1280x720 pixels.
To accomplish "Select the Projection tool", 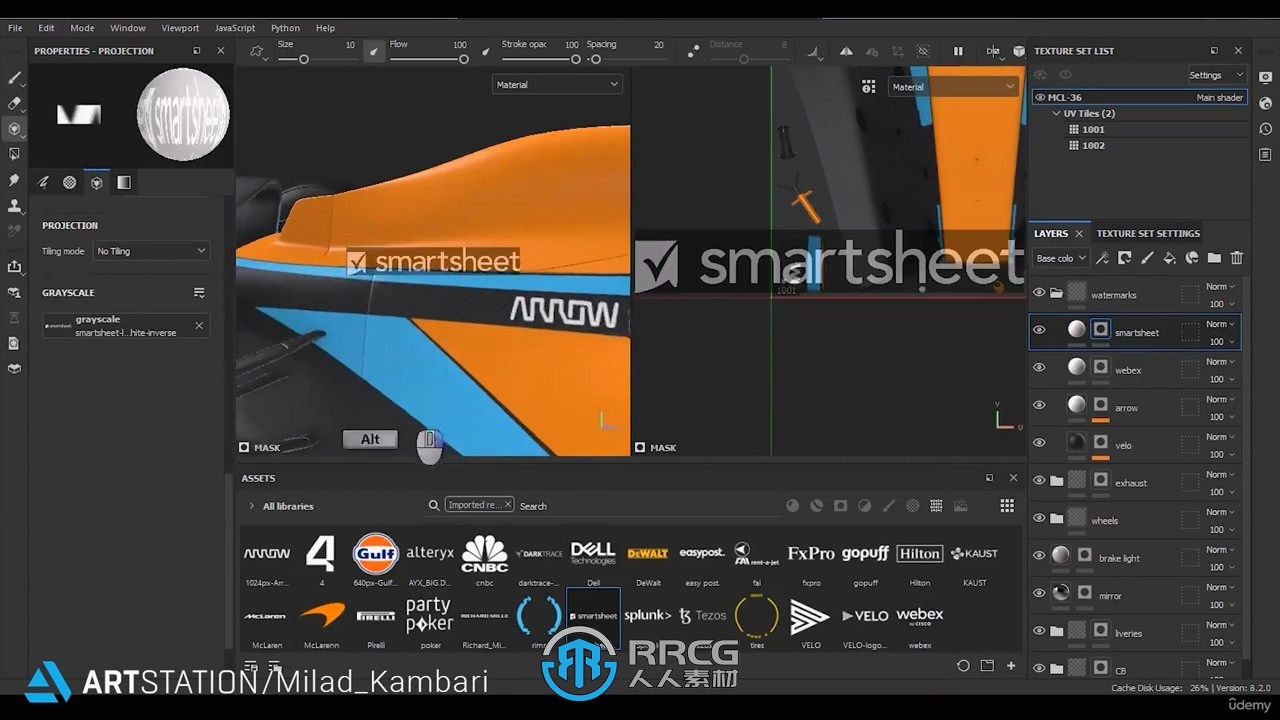I will point(14,129).
